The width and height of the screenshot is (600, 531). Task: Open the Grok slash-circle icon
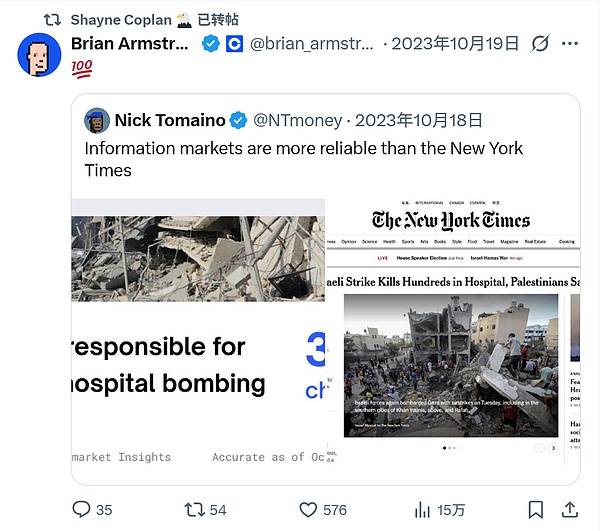click(540, 44)
